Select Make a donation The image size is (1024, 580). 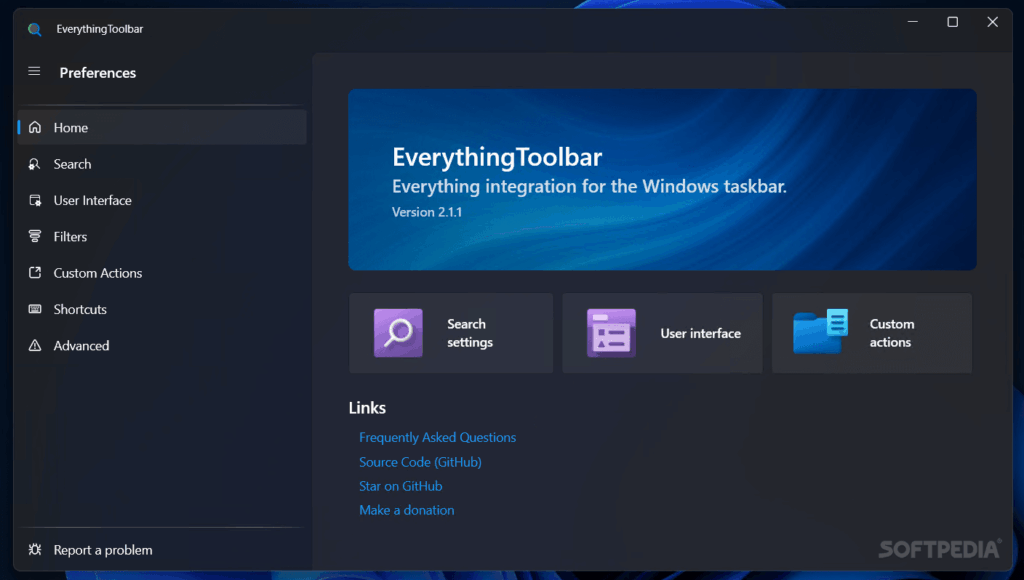point(406,509)
